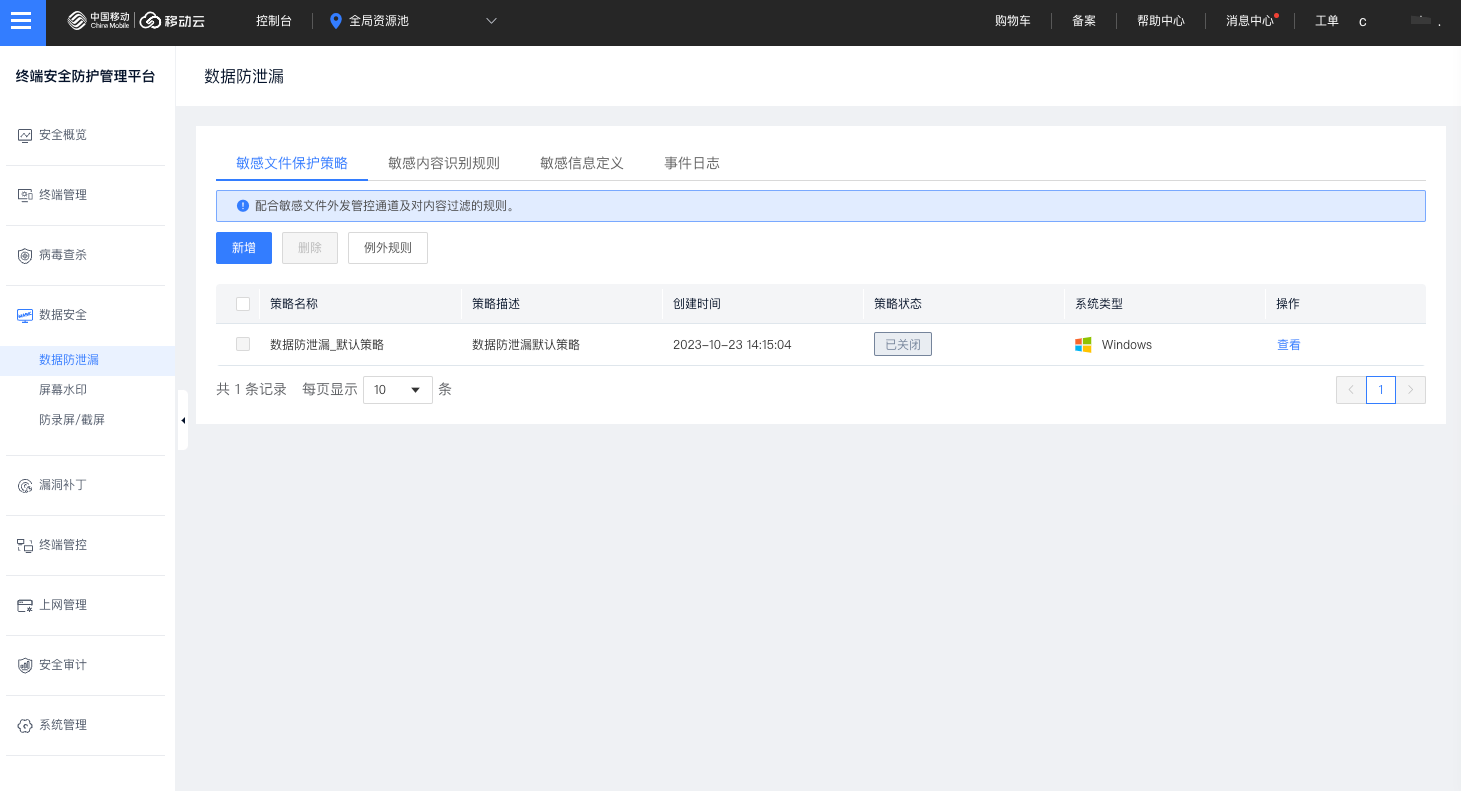Click the 例外规则 button
This screenshot has height=791, width=1461.
point(388,248)
